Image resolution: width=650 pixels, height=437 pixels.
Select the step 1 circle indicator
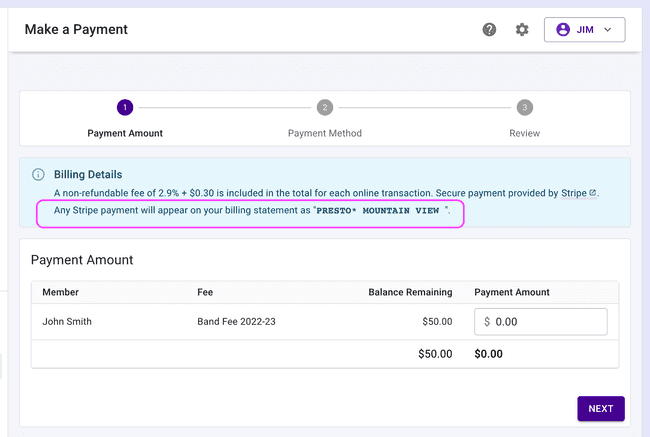point(125,108)
